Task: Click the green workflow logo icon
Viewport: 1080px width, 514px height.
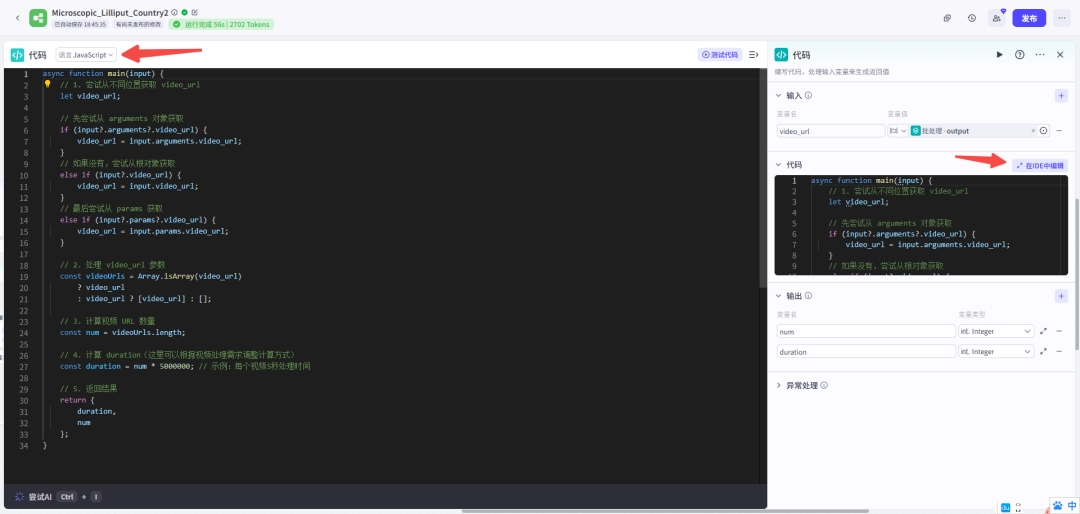Action: click(37, 18)
